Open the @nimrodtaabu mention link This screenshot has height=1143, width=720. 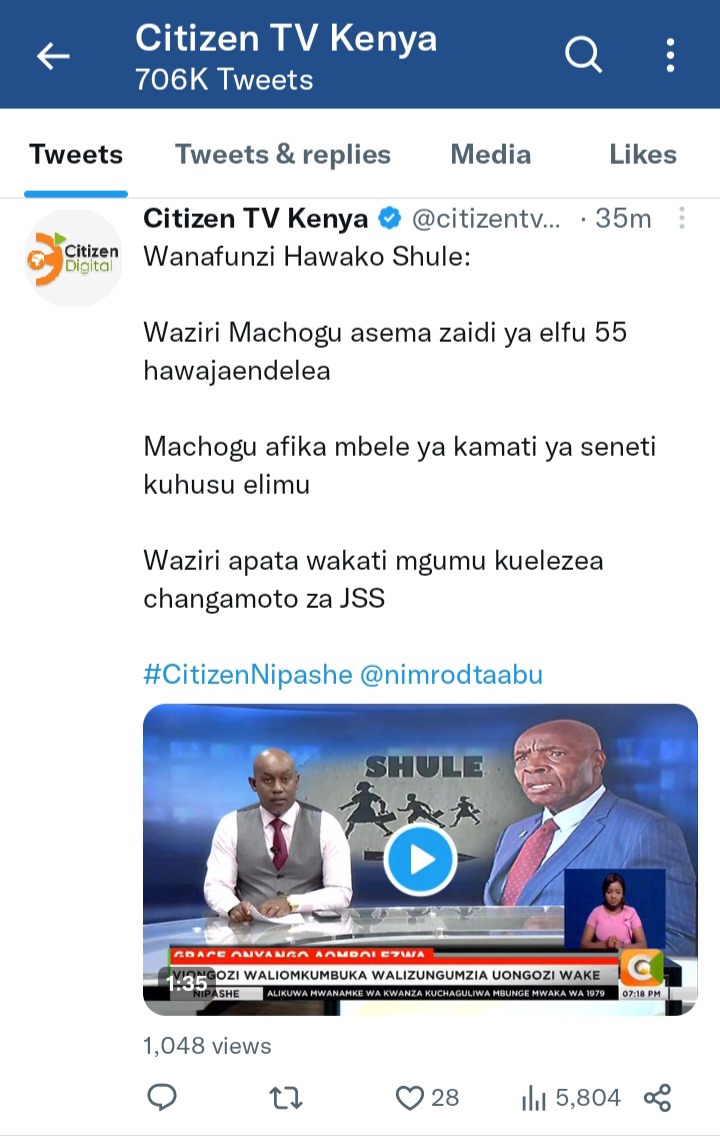tap(452, 674)
